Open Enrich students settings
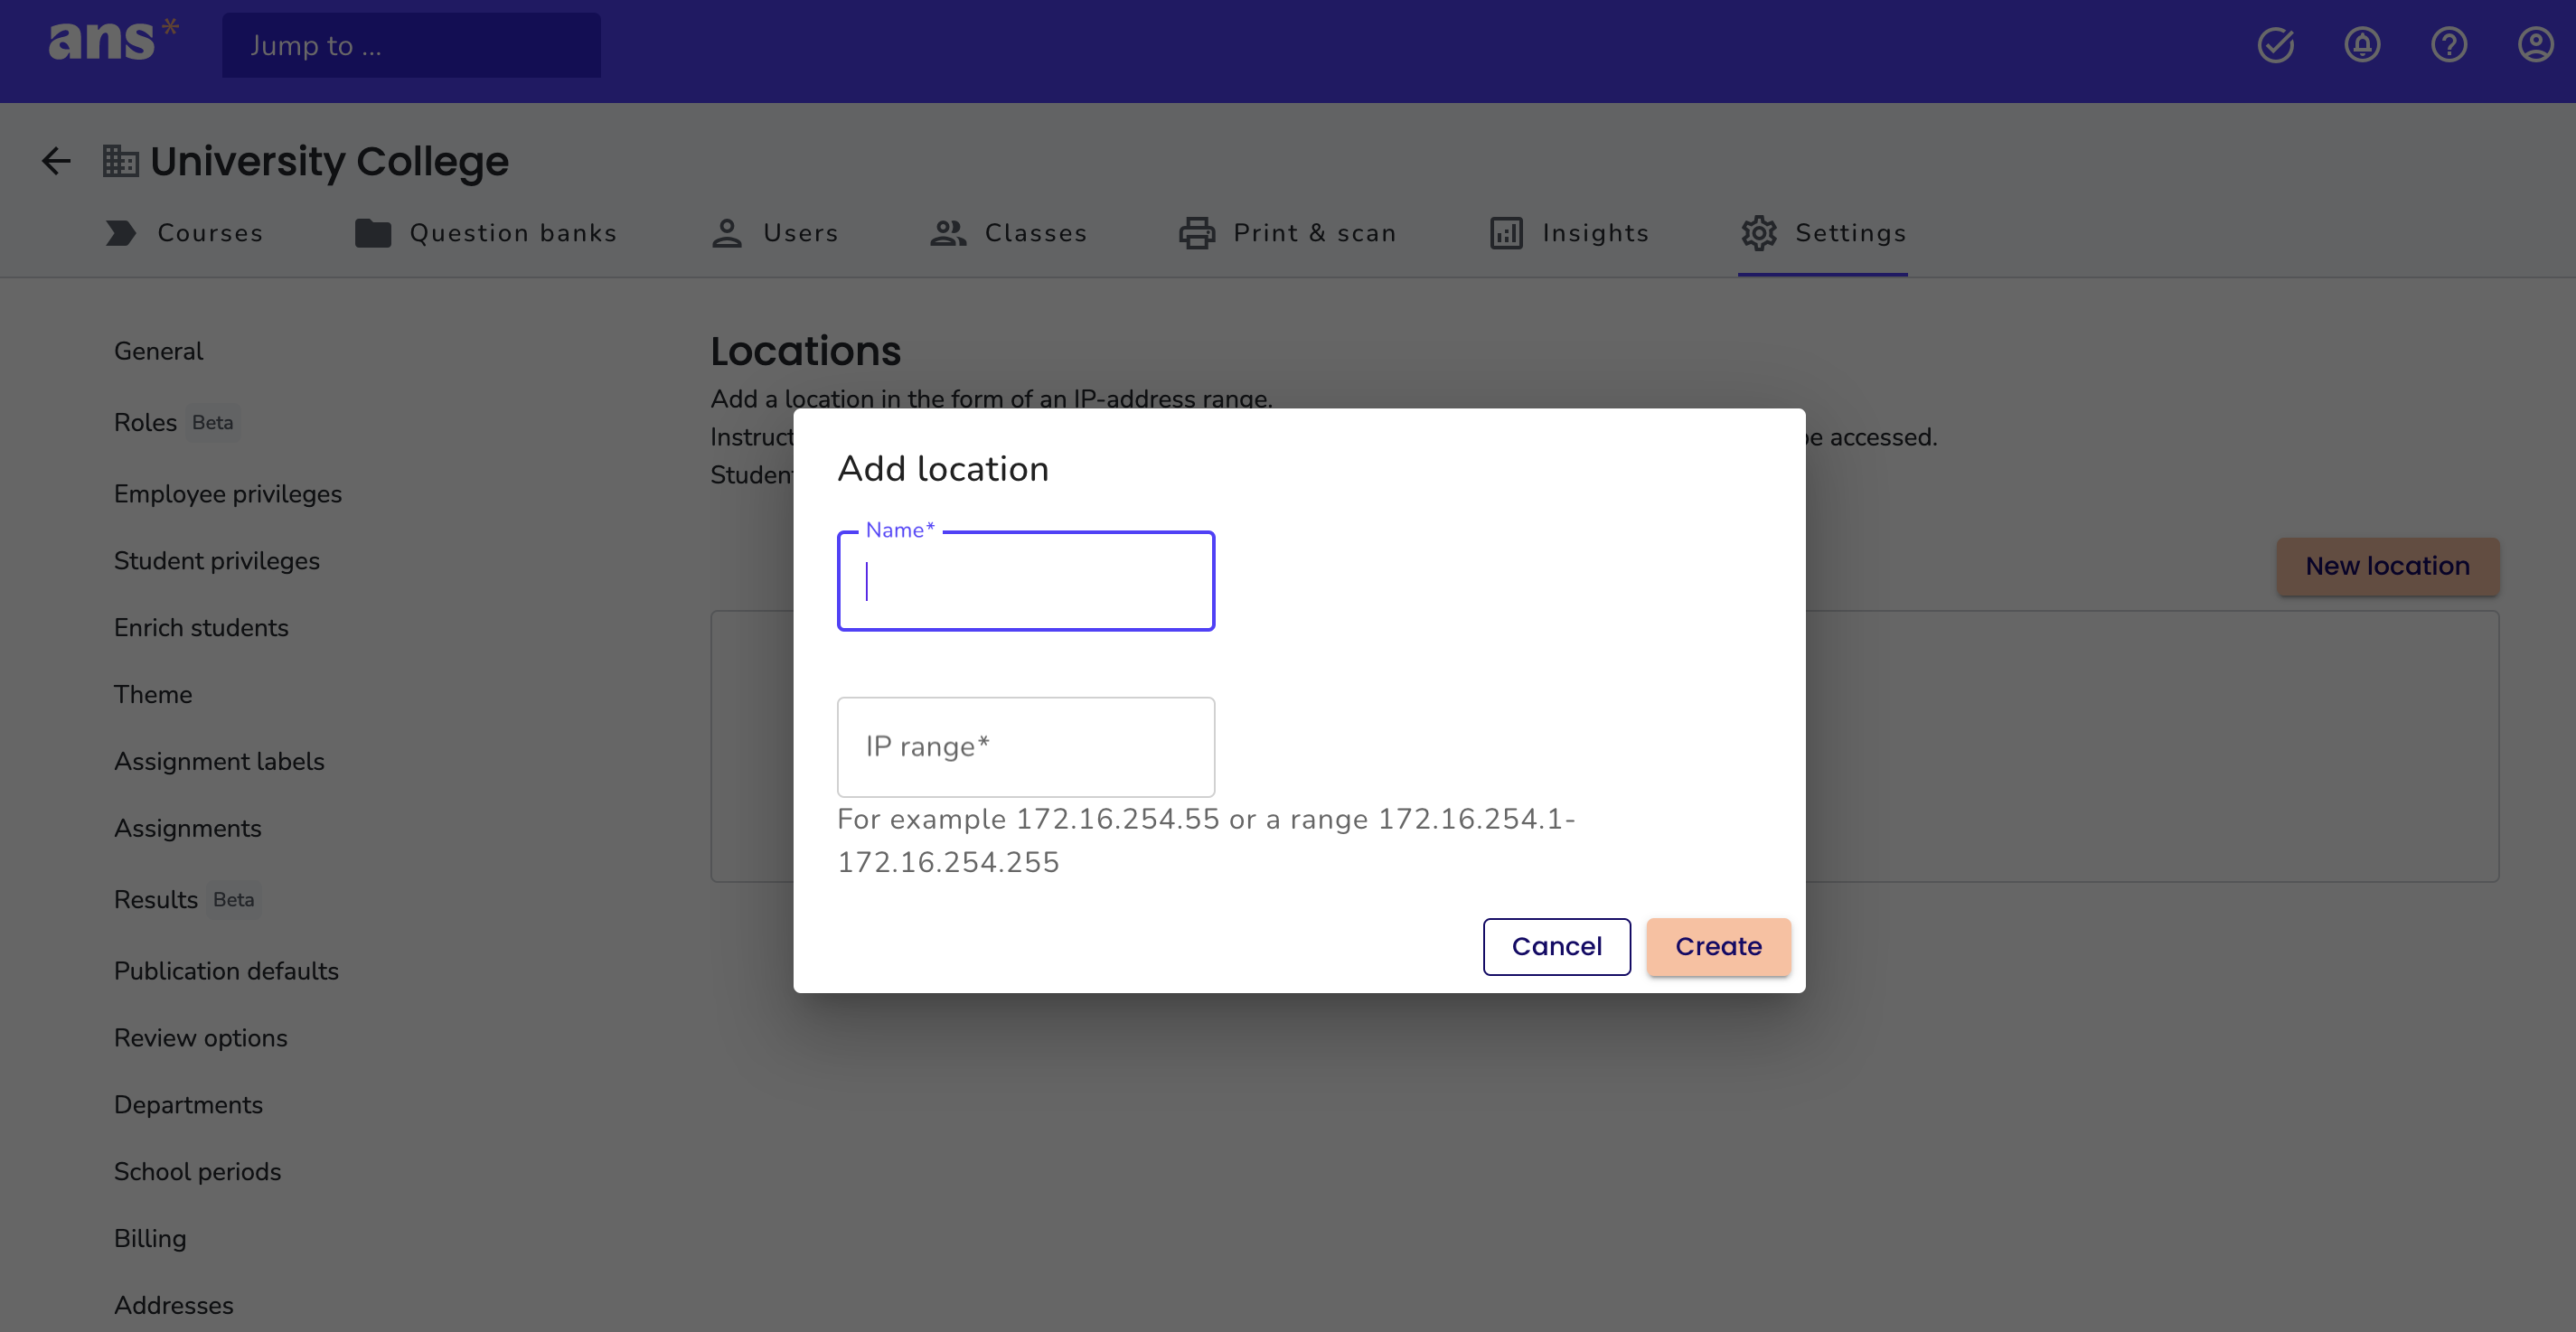Screen dimensions: 2576x1332 click(201, 628)
